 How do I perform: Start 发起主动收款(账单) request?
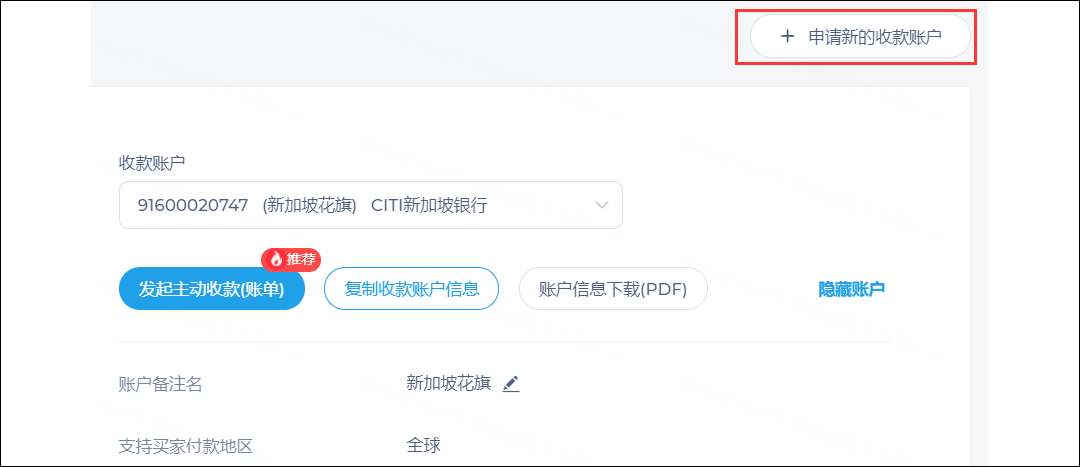pos(211,289)
